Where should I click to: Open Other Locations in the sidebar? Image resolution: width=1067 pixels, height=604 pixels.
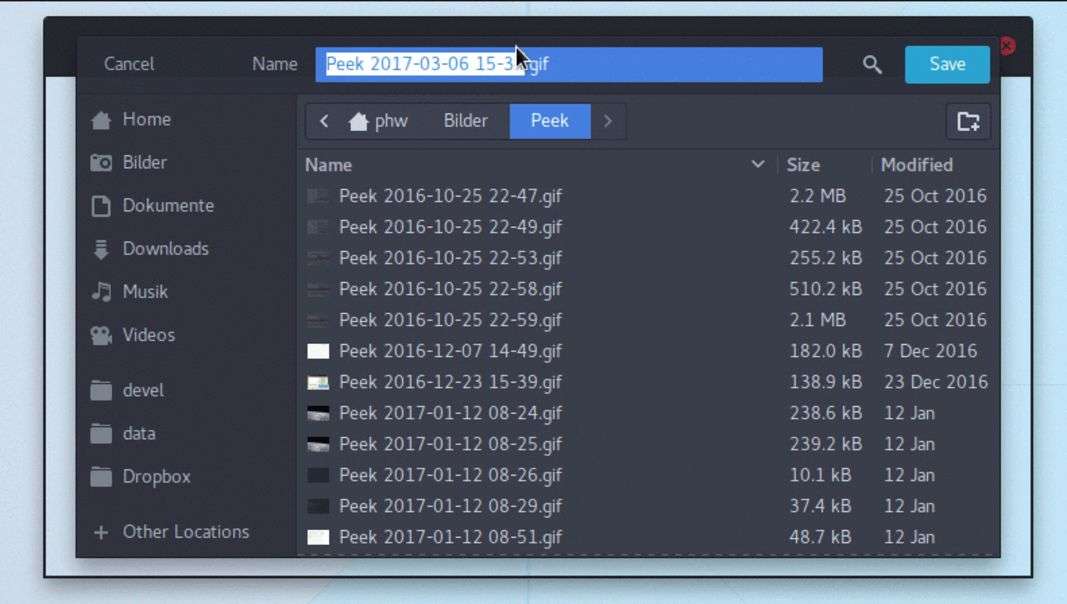tap(186, 532)
